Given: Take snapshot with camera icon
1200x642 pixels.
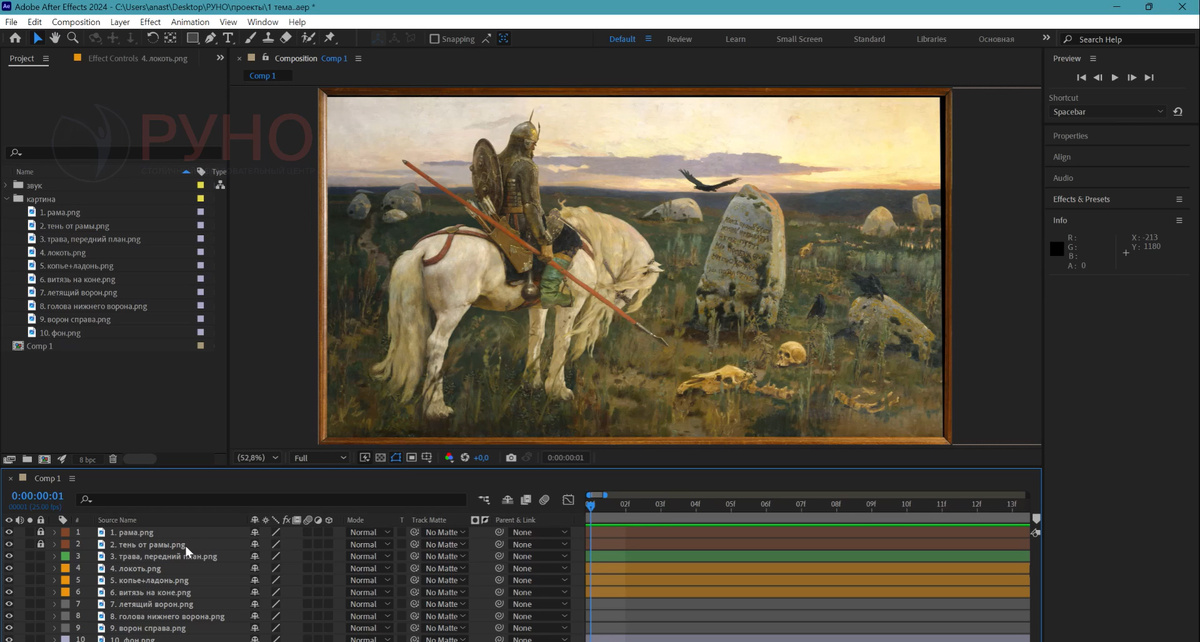Looking at the screenshot, I should coord(511,458).
